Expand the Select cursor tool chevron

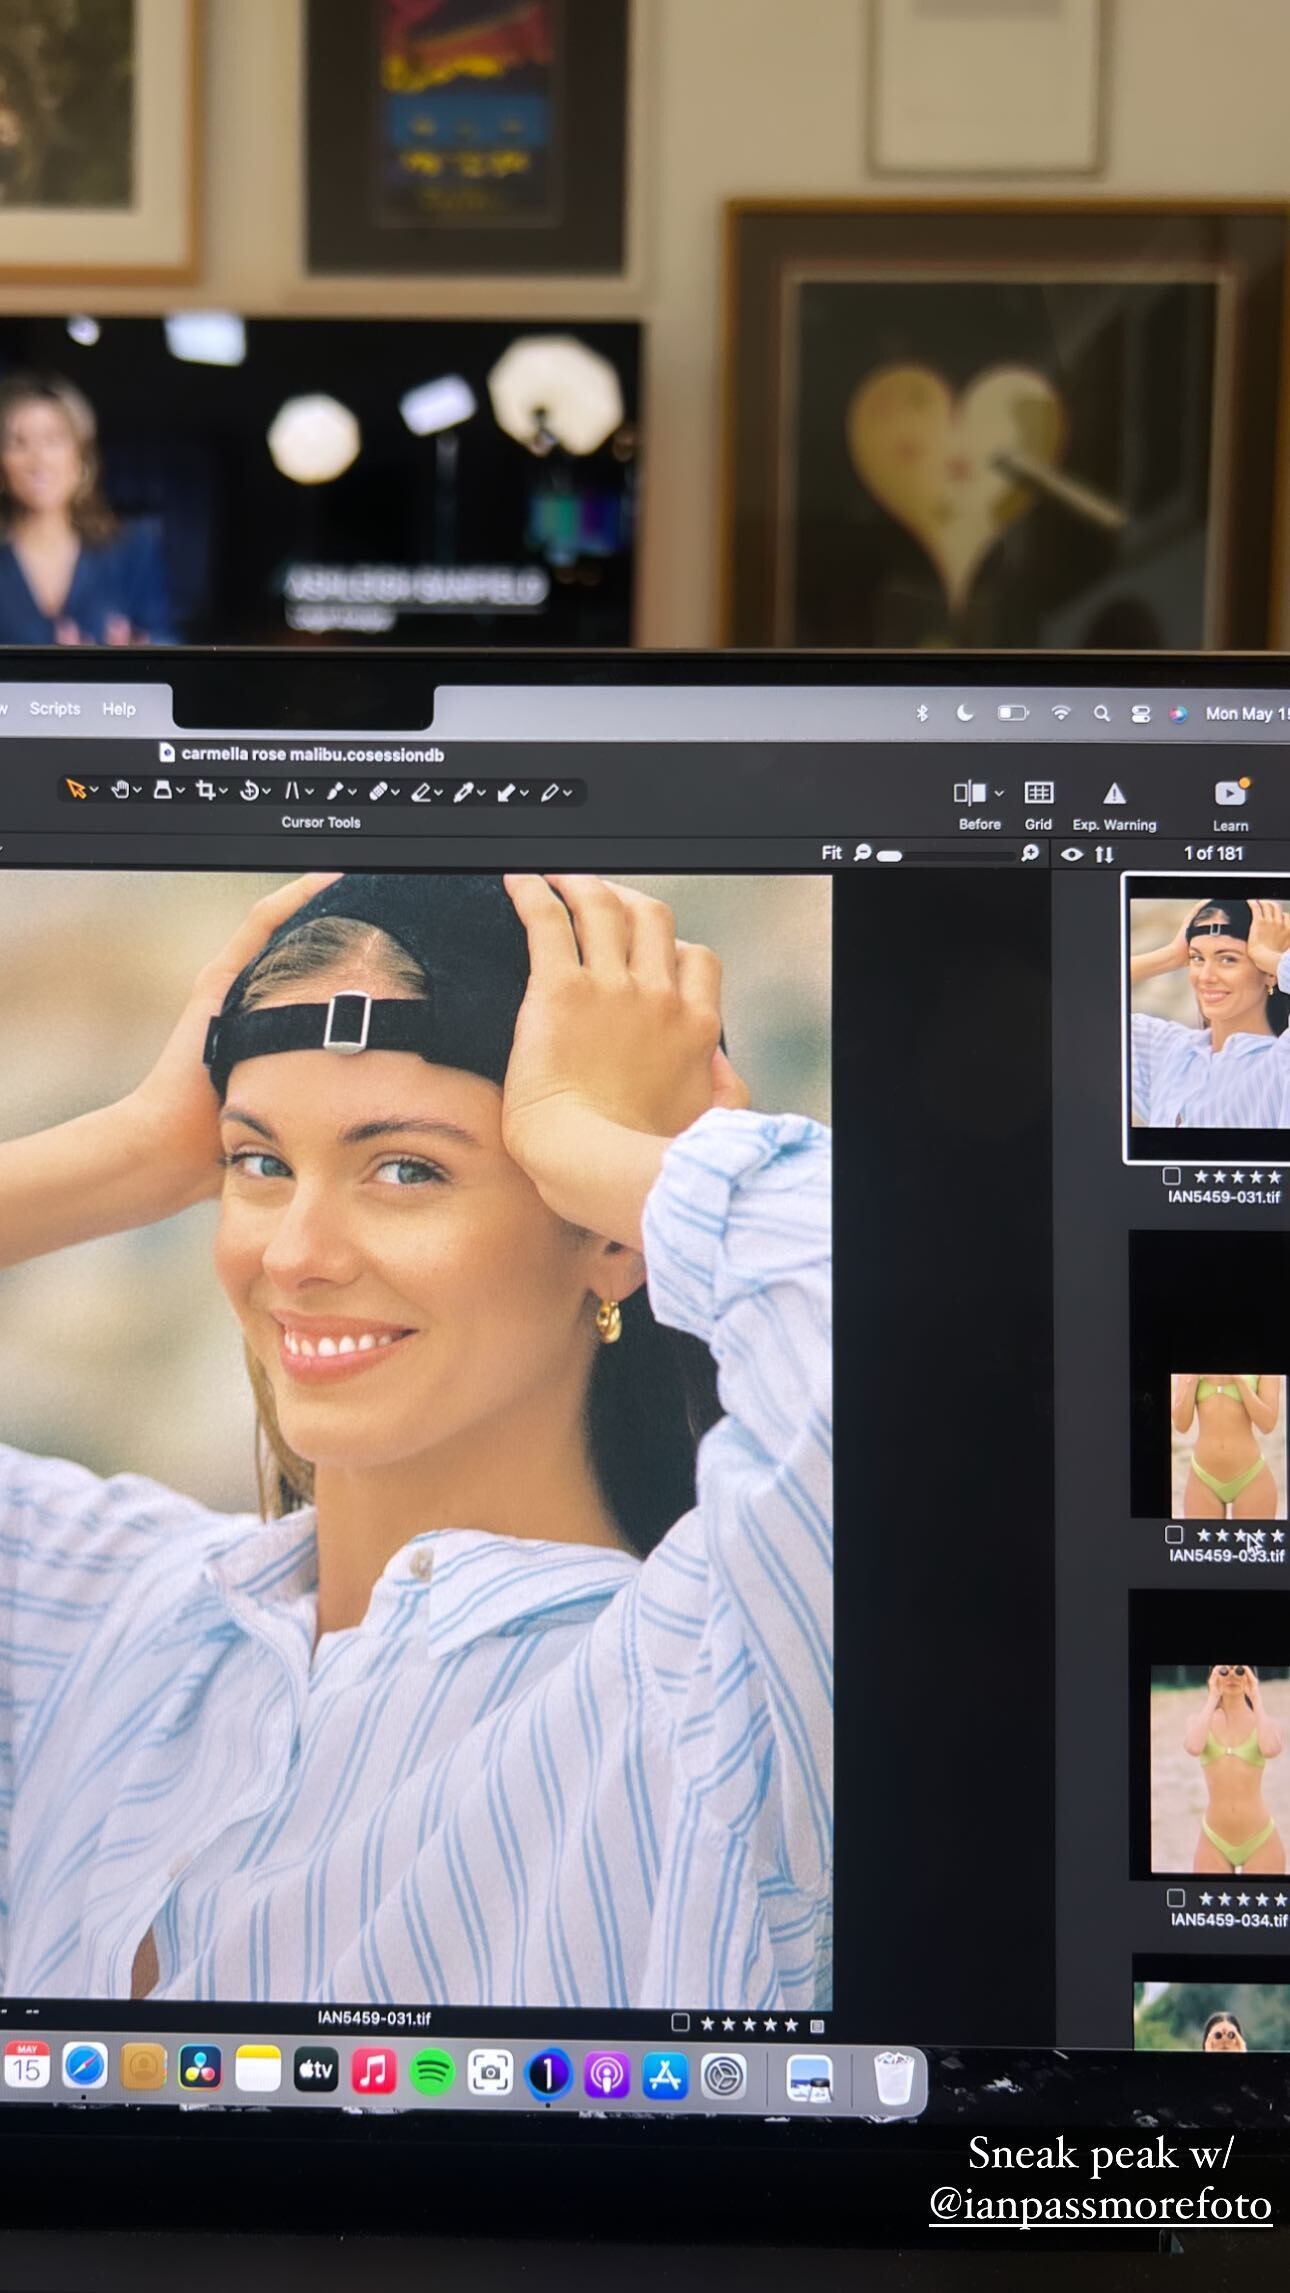[94, 791]
